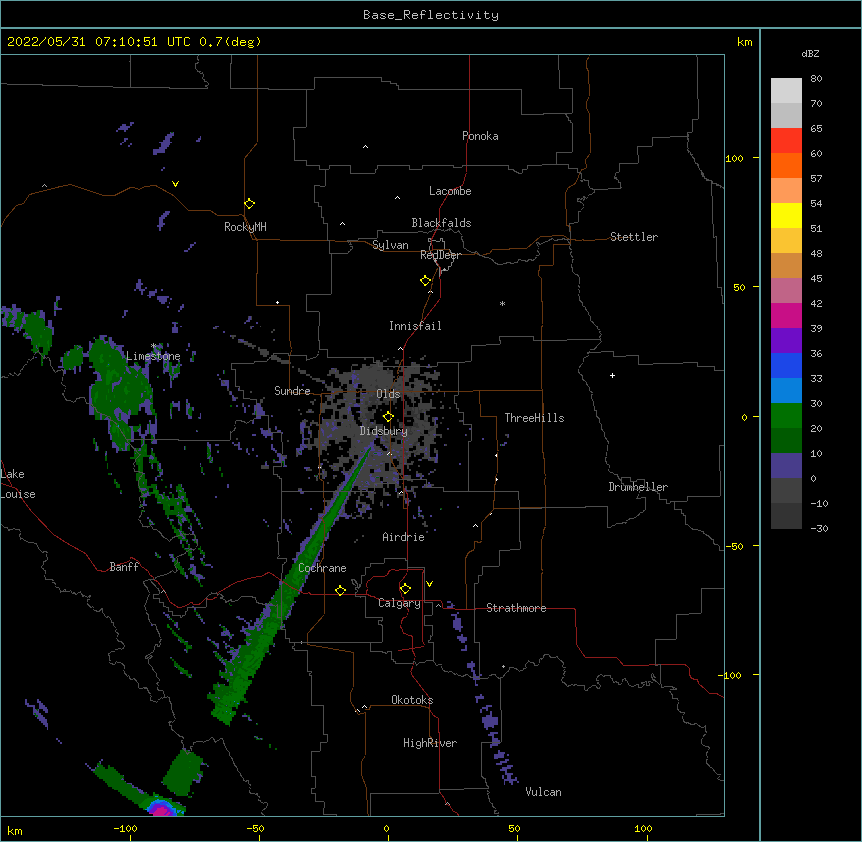Click the Blackfalds label

pyautogui.click(x=441, y=223)
